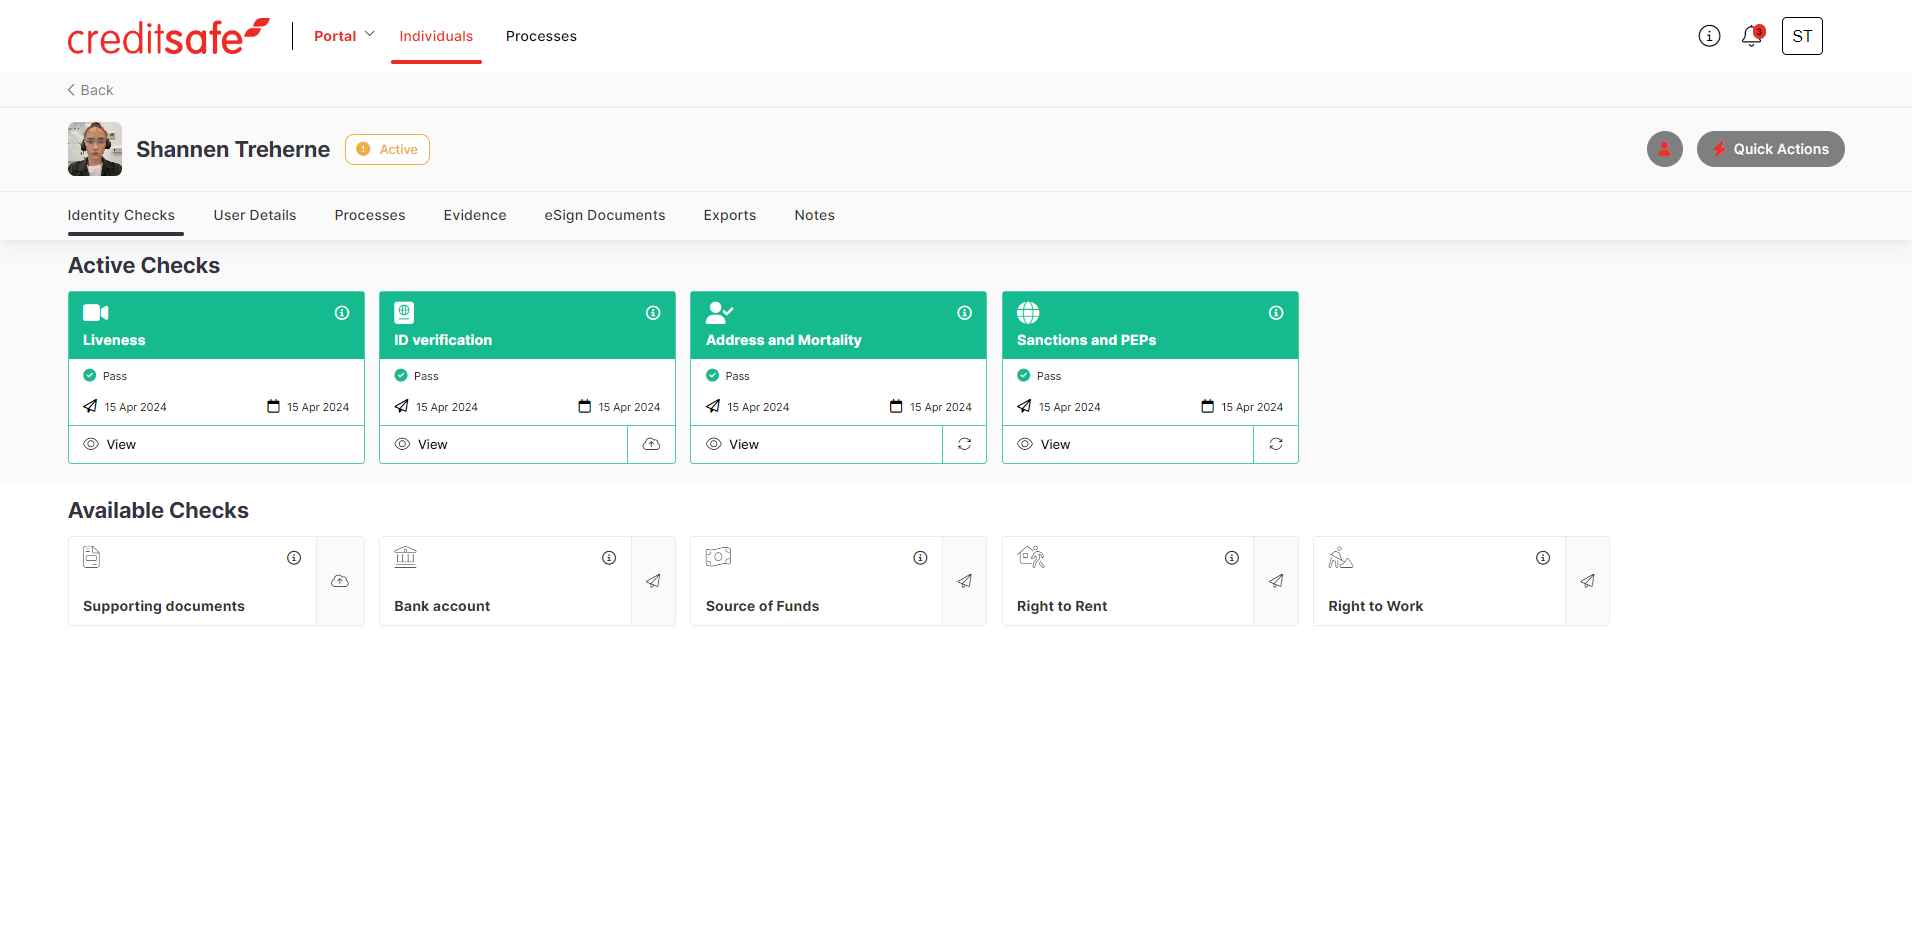Show info for Right to Rent
This screenshot has height=932, width=1912.
1232,558
